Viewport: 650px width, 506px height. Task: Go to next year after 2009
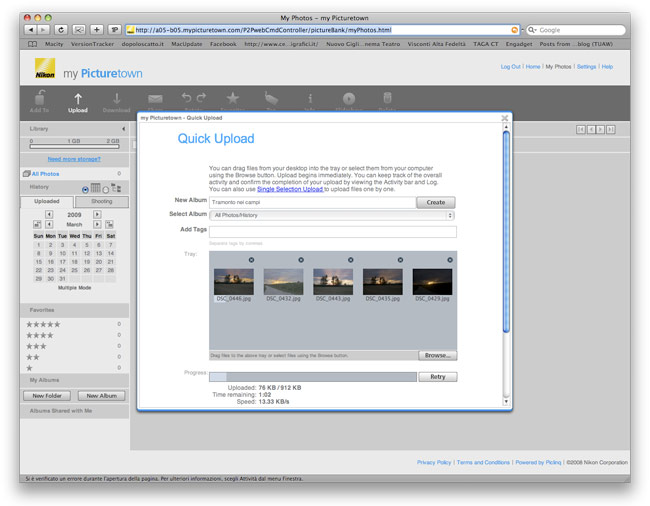[x=97, y=214]
